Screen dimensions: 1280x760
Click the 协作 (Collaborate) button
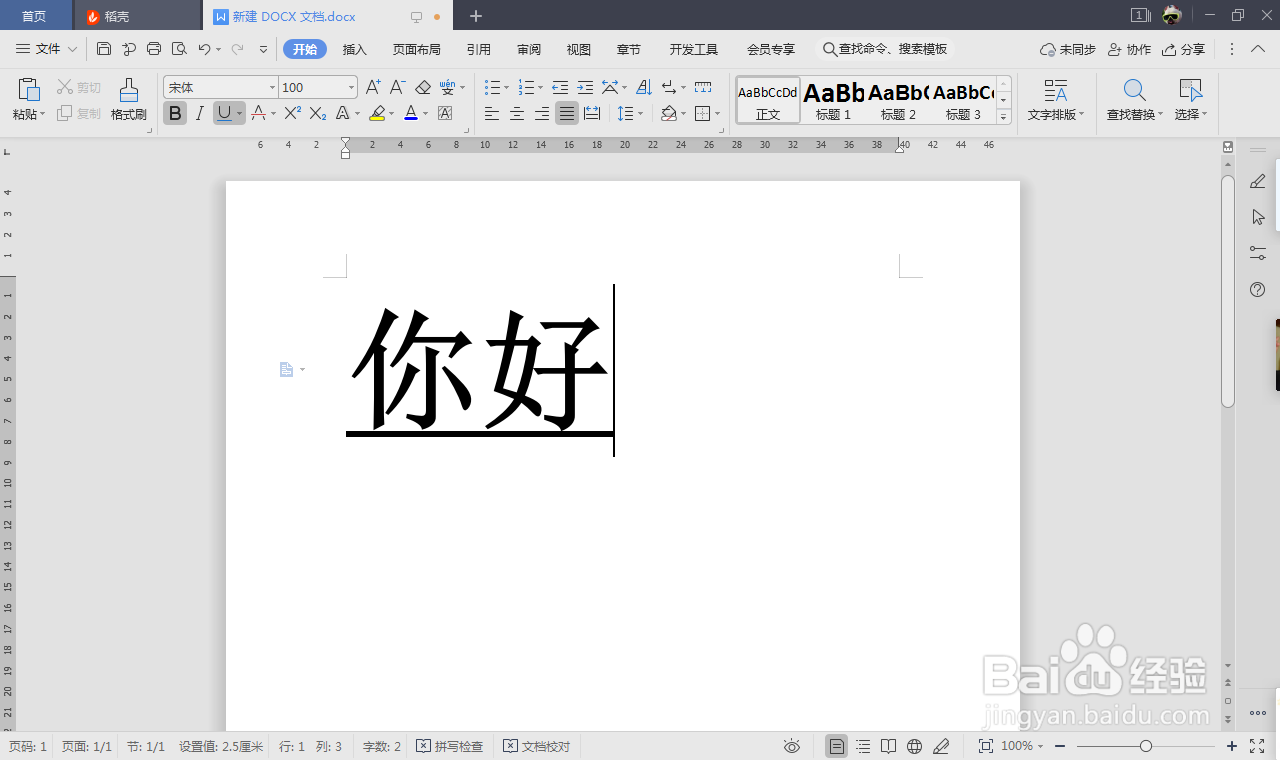(1129, 49)
